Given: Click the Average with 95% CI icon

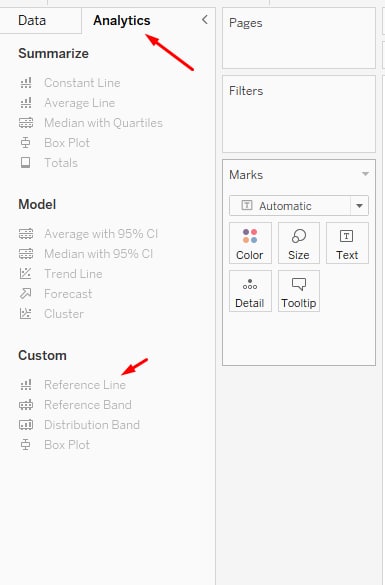Looking at the screenshot, I should 26,234.
